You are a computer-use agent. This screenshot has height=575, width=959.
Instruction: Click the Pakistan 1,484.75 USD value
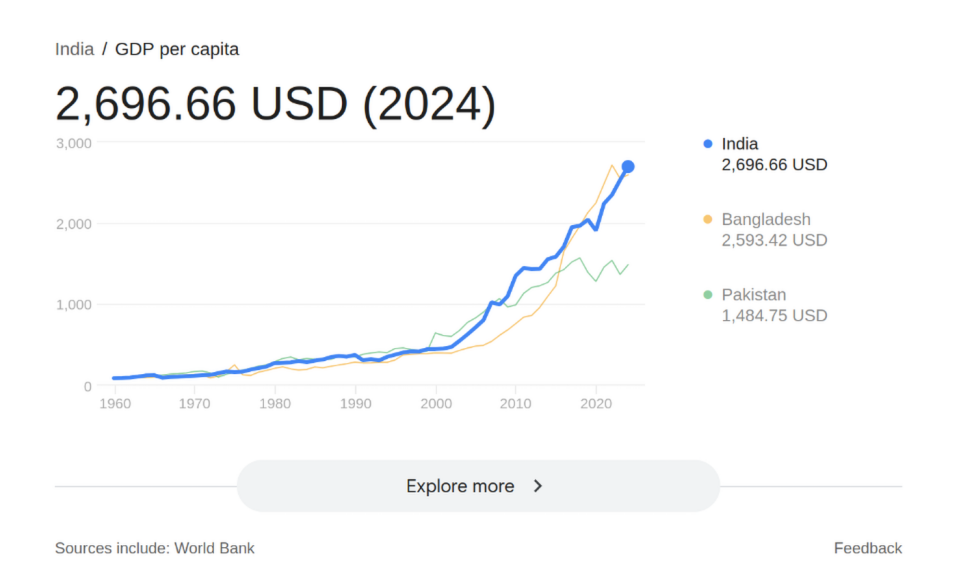coord(774,316)
